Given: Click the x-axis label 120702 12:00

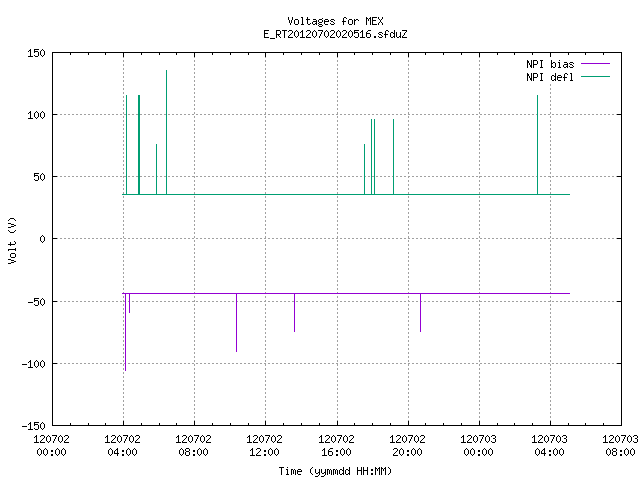Looking at the screenshot, I should [x=264, y=445].
